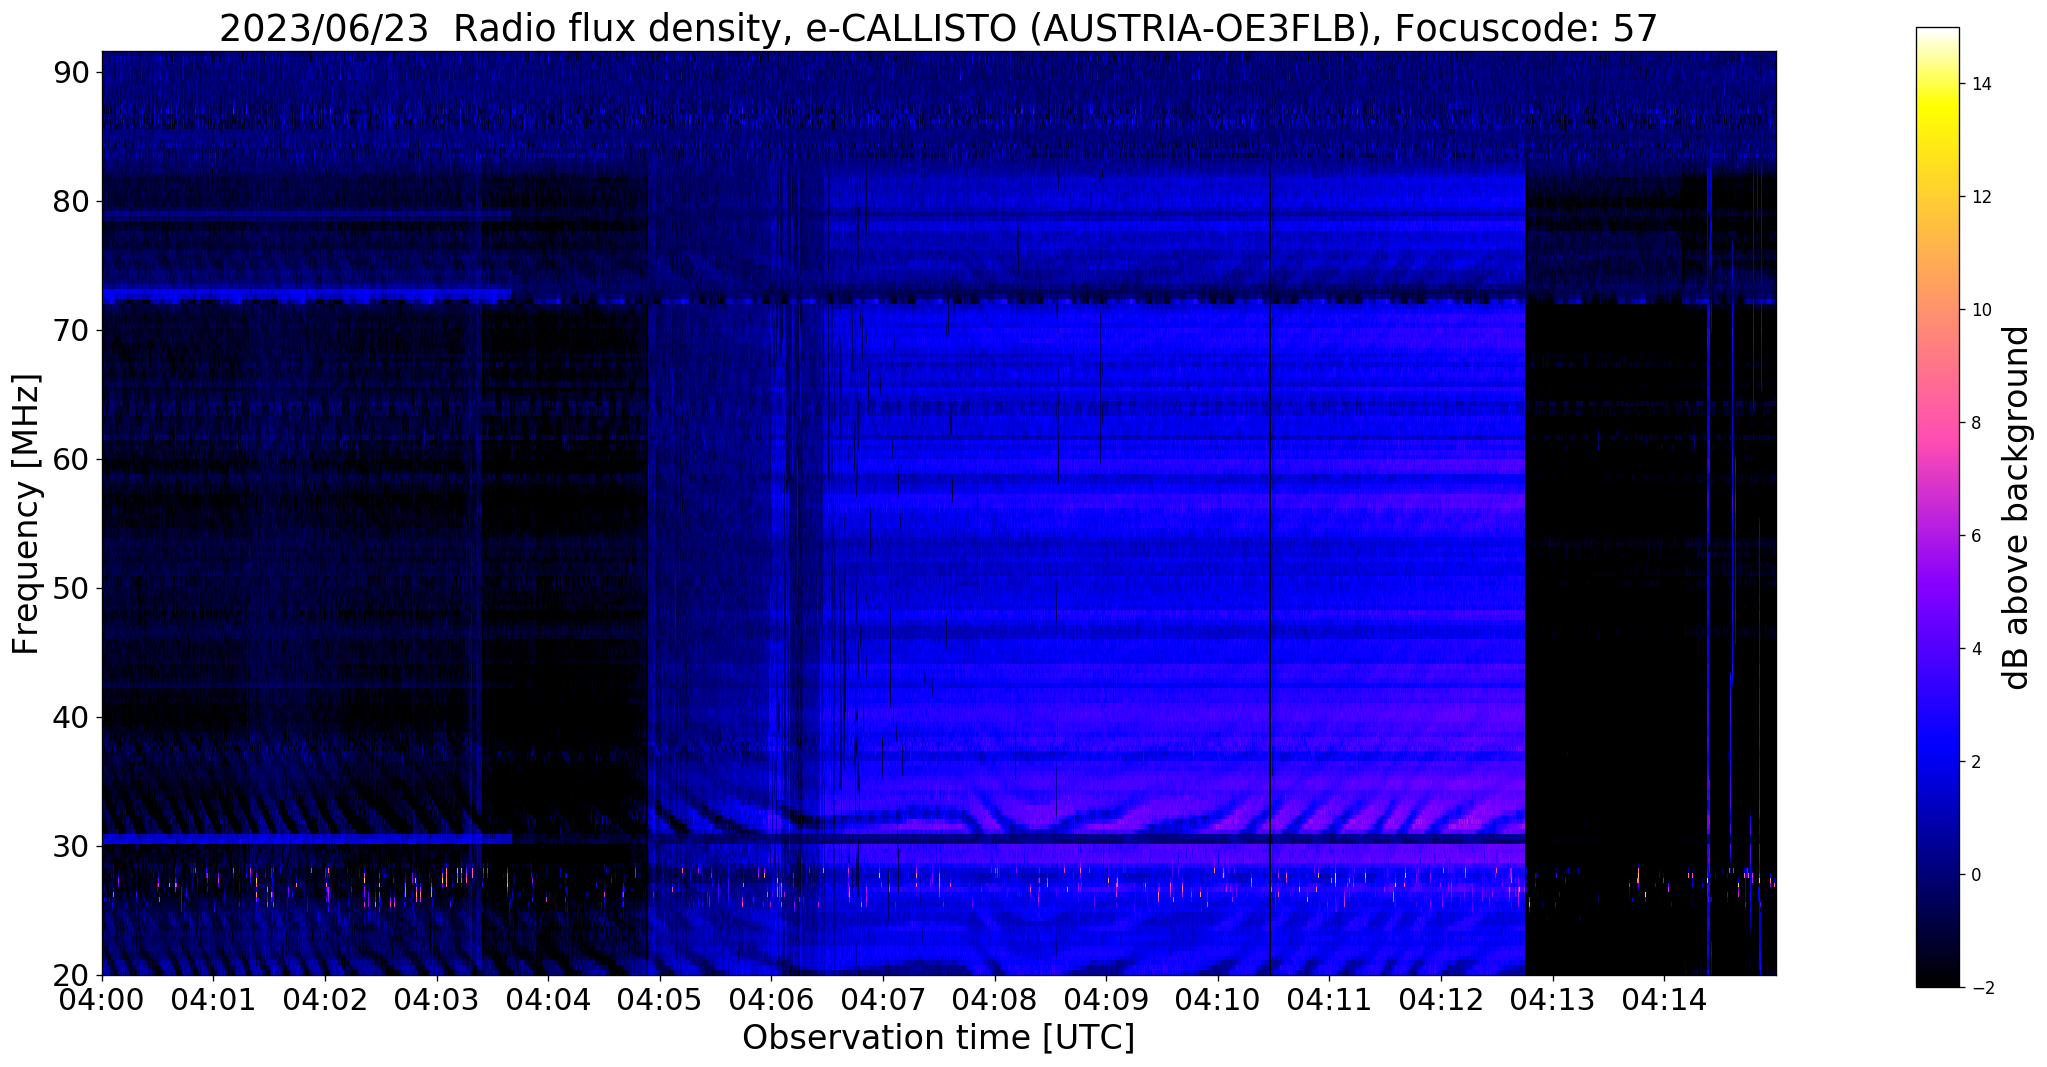Viewport: 2047px width, 1067px height.
Task: Click the 40 MHz frequency tick label
Action: pyautogui.click(x=71, y=717)
